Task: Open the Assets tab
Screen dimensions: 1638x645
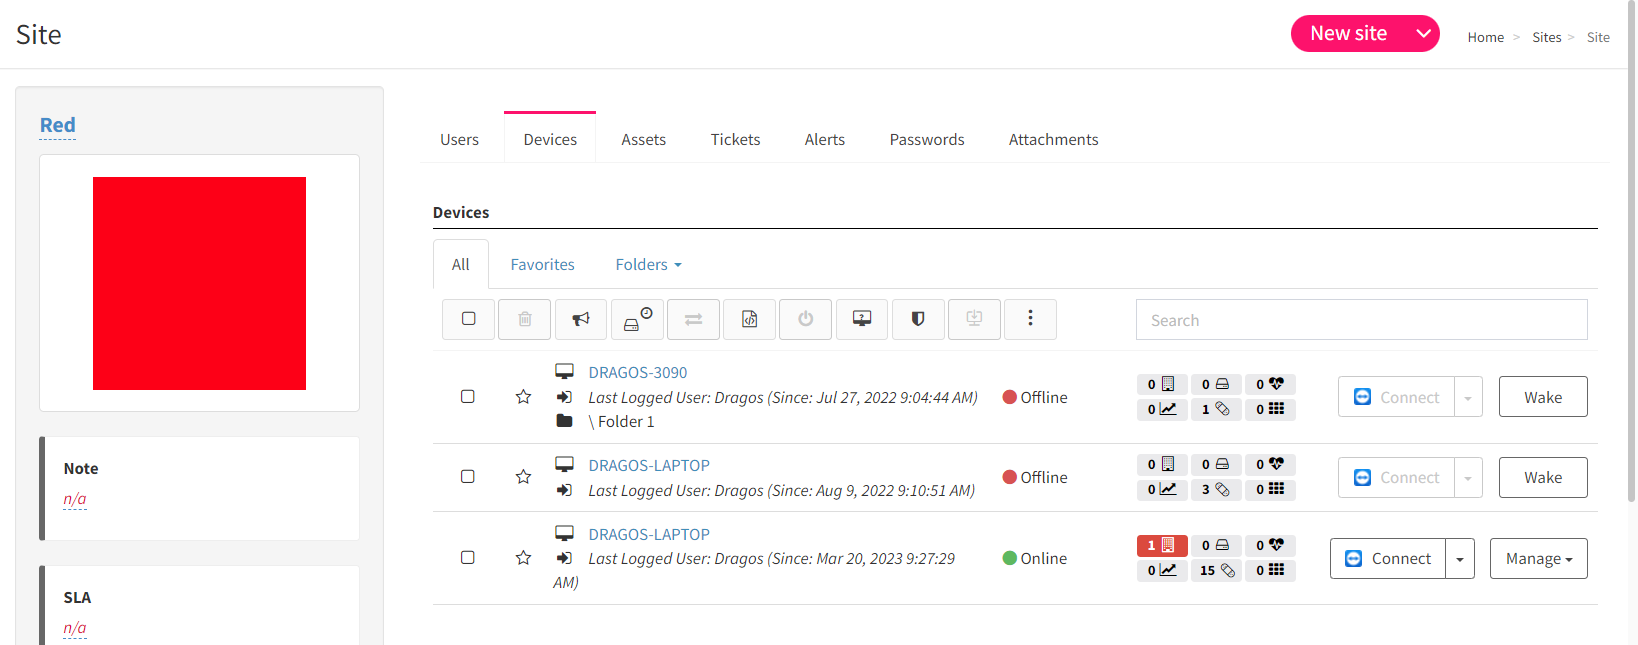Action: point(644,139)
